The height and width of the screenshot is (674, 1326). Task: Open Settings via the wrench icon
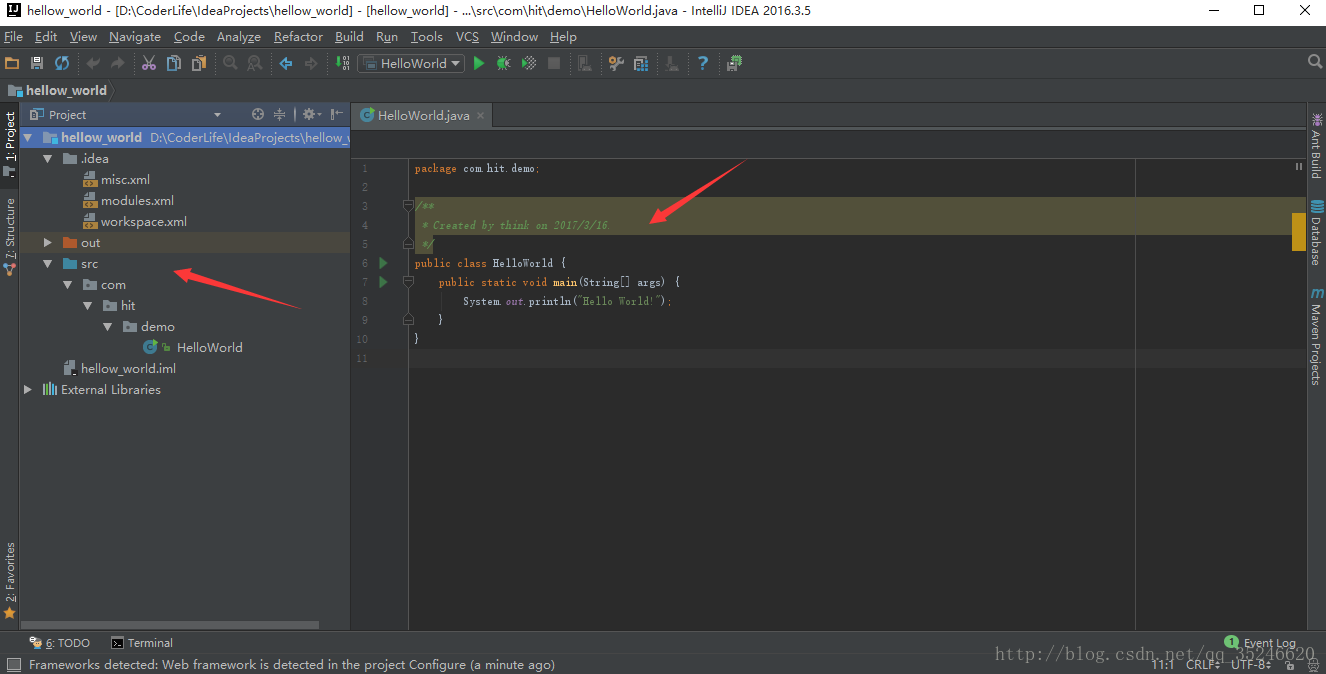616,63
